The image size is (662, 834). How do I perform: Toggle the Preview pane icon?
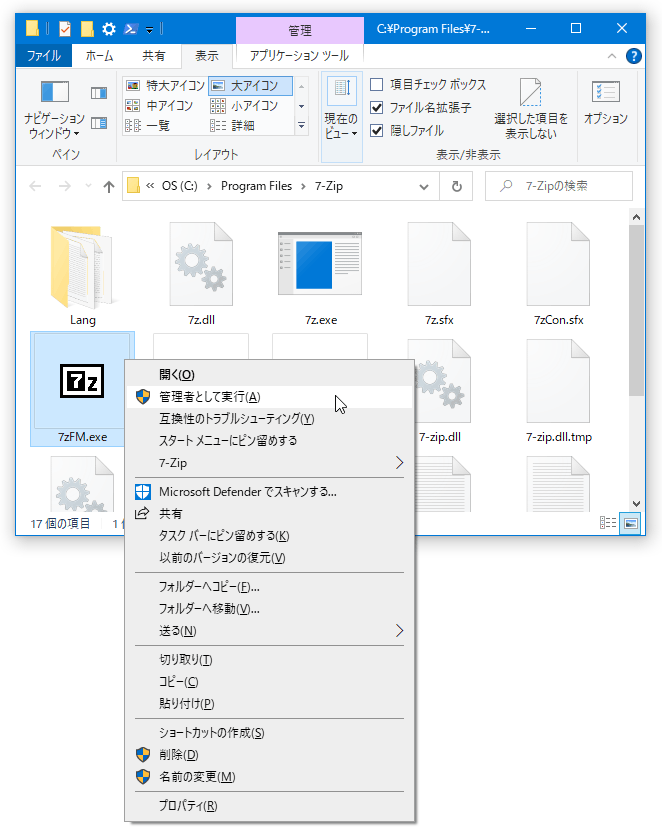tap(99, 93)
